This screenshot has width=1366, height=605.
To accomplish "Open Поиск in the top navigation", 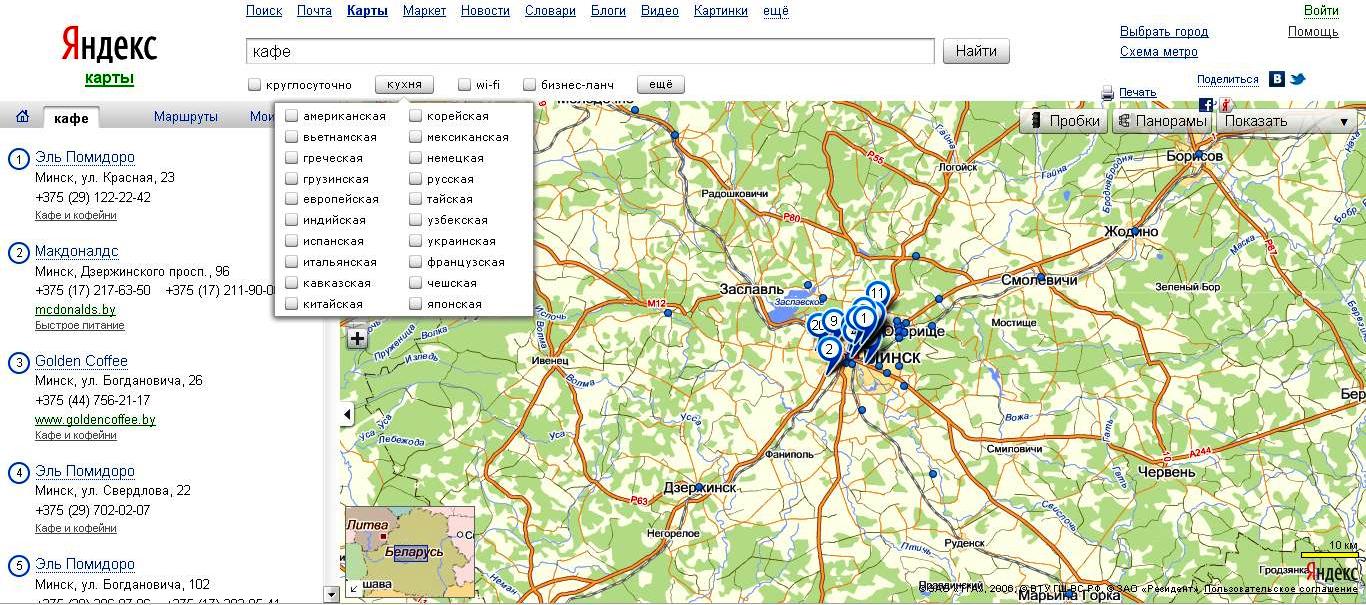I will [x=264, y=11].
